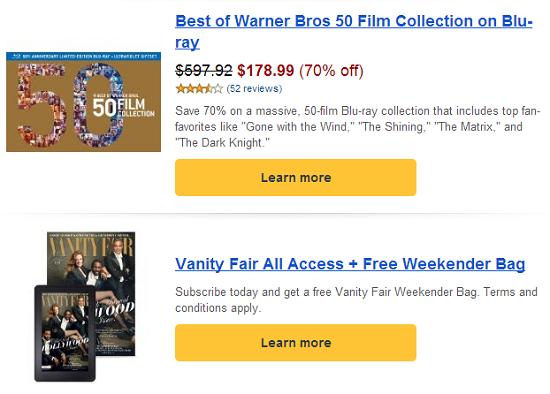Click the crossed-out $597.92 list price
The height and width of the screenshot is (394, 550).
(x=204, y=71)
